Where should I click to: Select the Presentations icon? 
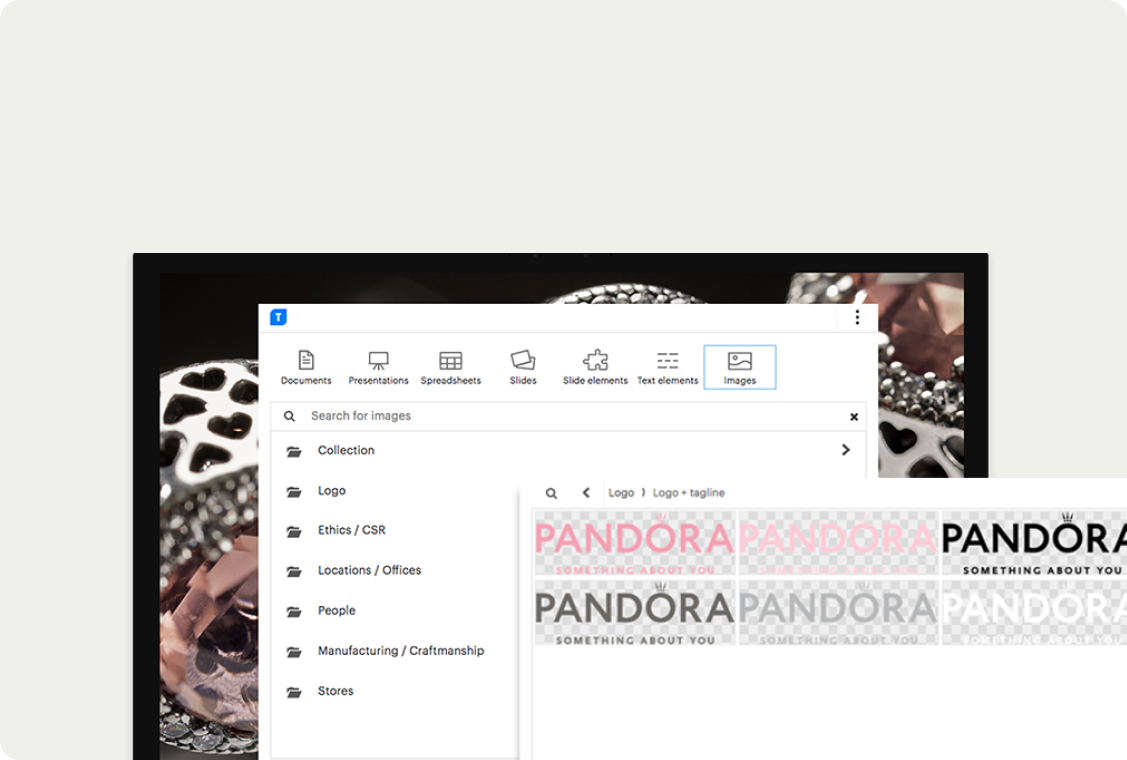[x=378, y=365]
